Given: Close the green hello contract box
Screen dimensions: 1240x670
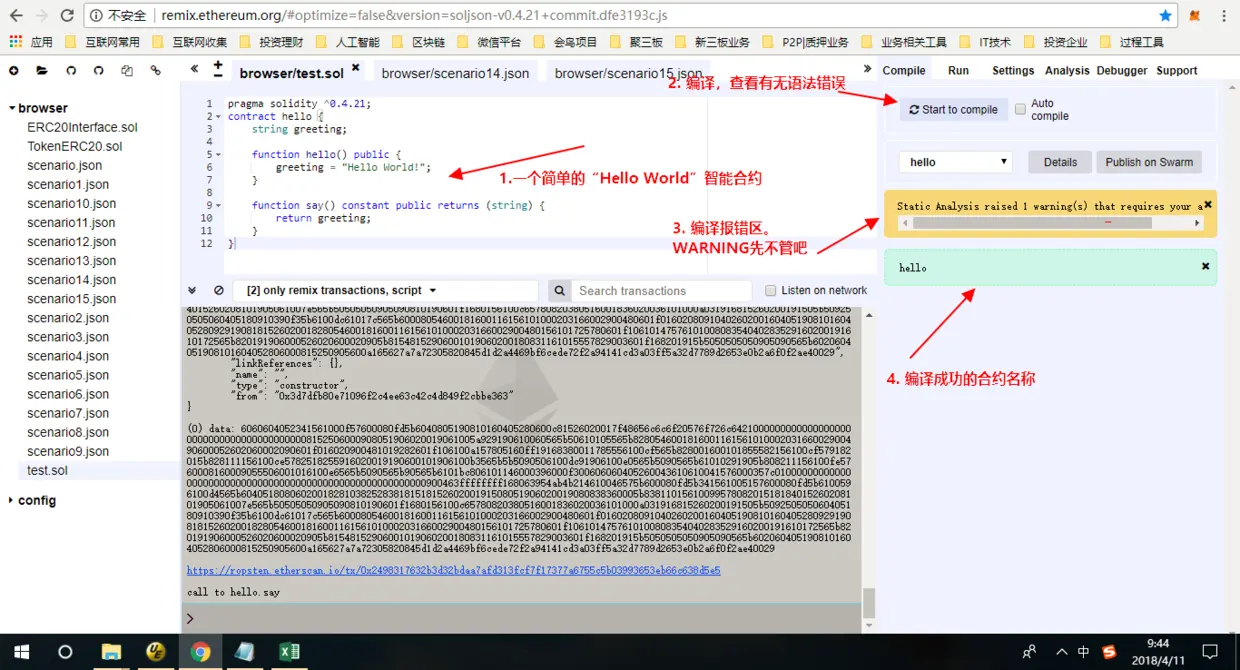Looking at the screenshot, I should (1205, 266).
